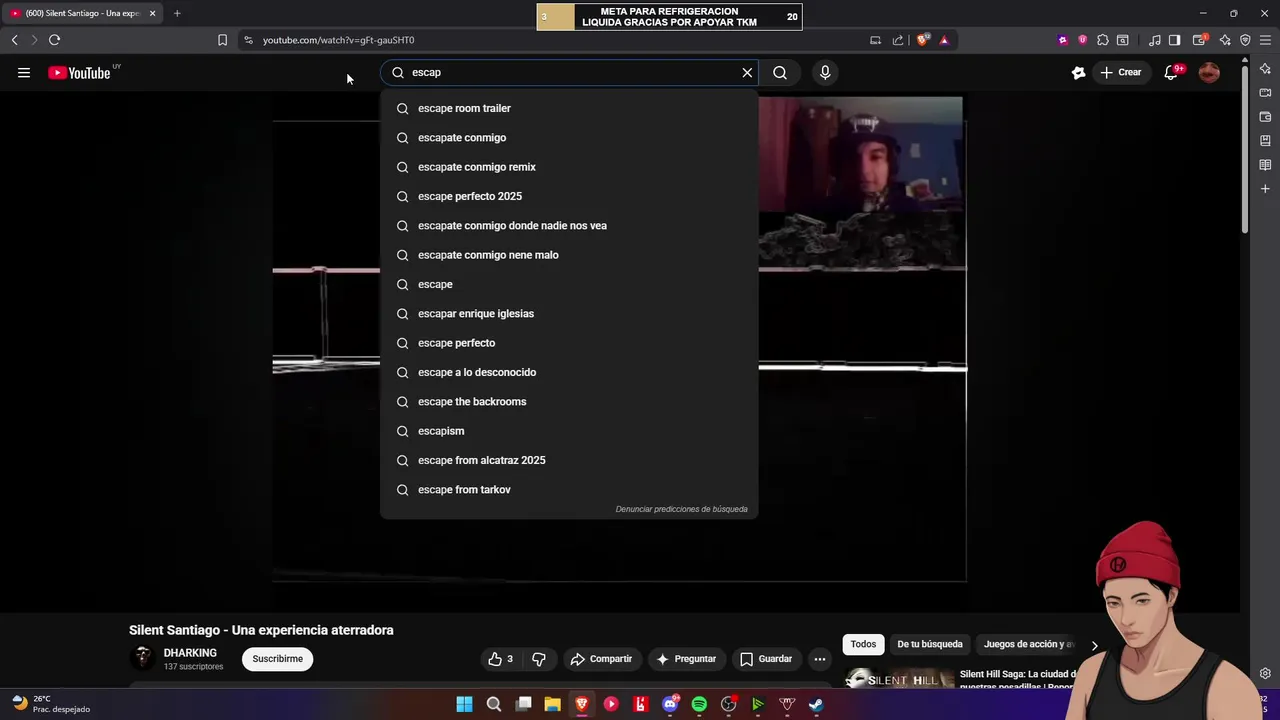Image resolution: width=1280 pixels, height=720 pixels.
Task: Select suggestion escape room trailer
Action: pos(569,108)
